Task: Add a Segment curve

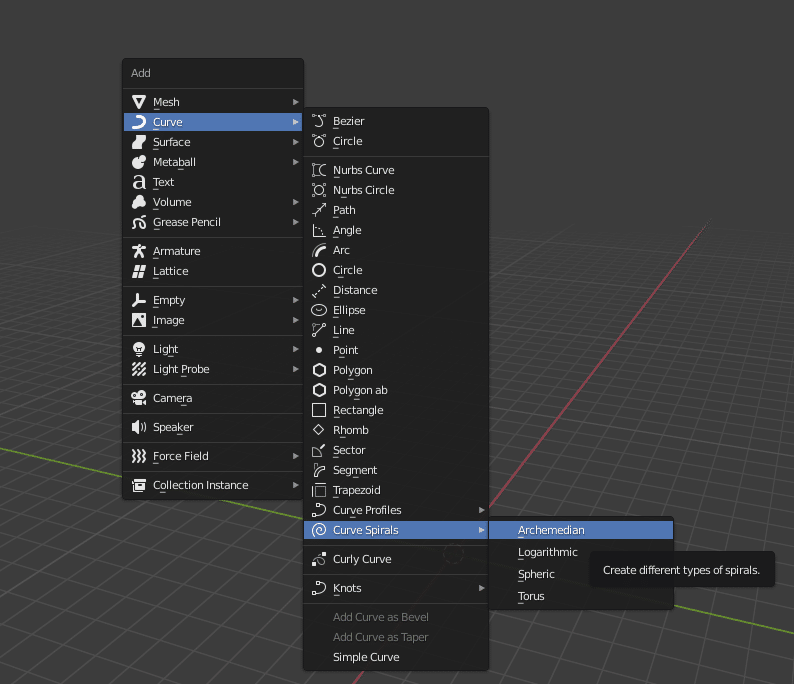Action: click(396, 470)
